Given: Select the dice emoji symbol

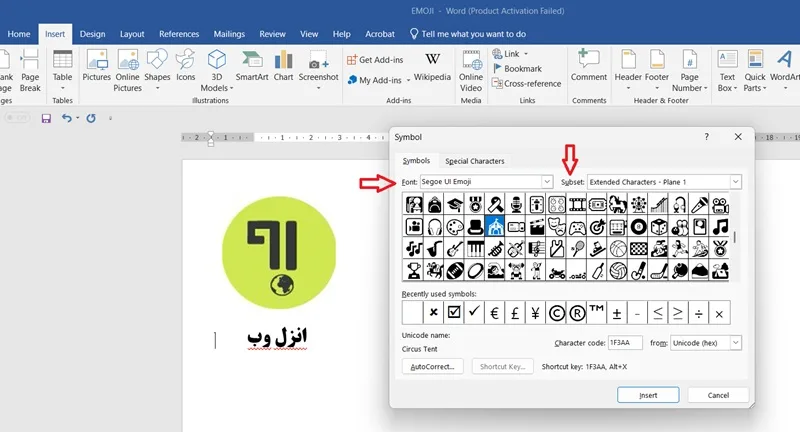Looking at the screenshot, I should pyautogui.click(x=659, y=226).
